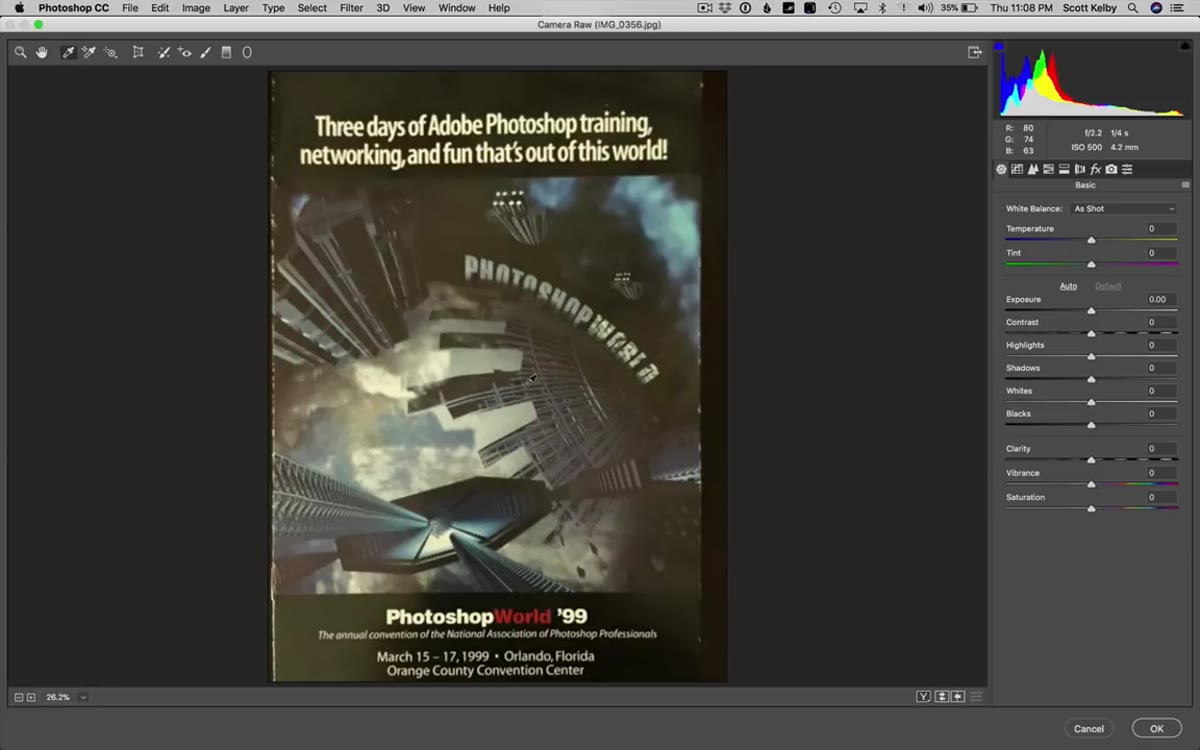Open the zoom level dropdown
Screen dimensions: 1200x750
click(x=83, y=697)
